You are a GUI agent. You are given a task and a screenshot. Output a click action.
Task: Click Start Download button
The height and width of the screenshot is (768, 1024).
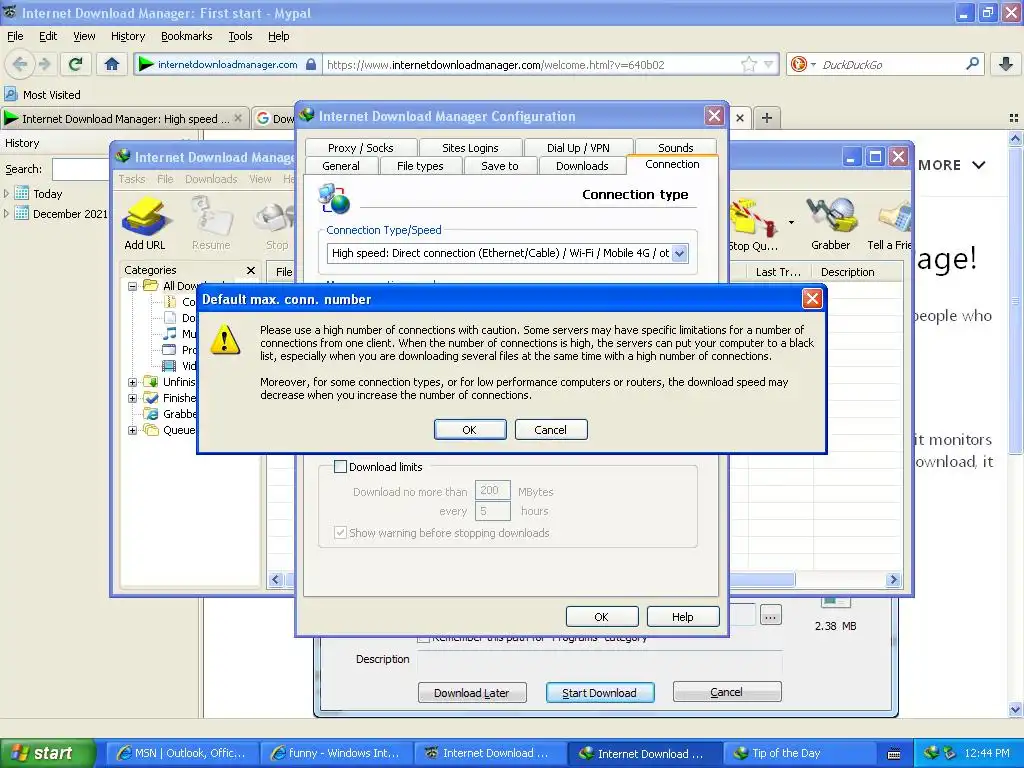[600, 693]
